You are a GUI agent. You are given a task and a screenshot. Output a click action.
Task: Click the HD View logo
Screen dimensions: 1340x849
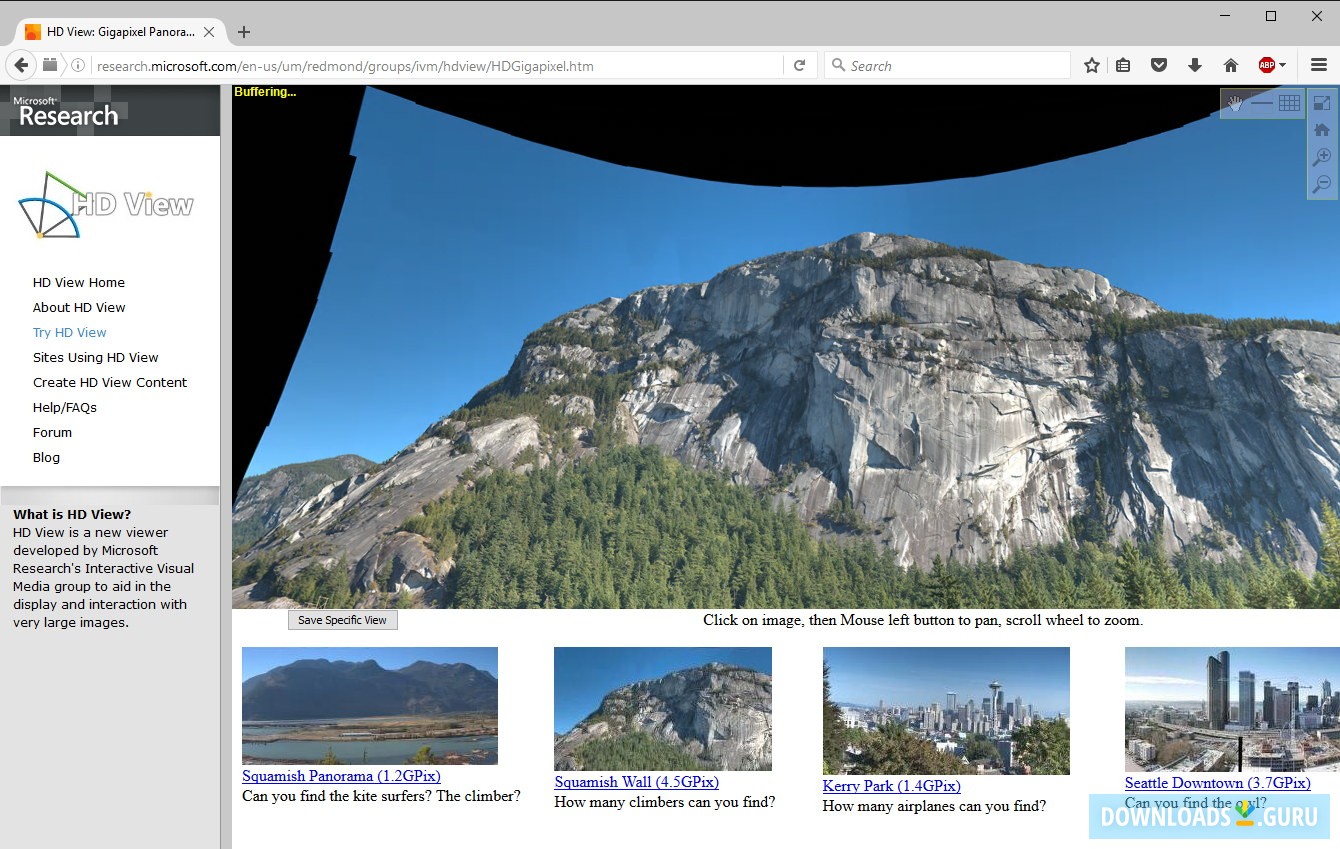click(106, 205)
